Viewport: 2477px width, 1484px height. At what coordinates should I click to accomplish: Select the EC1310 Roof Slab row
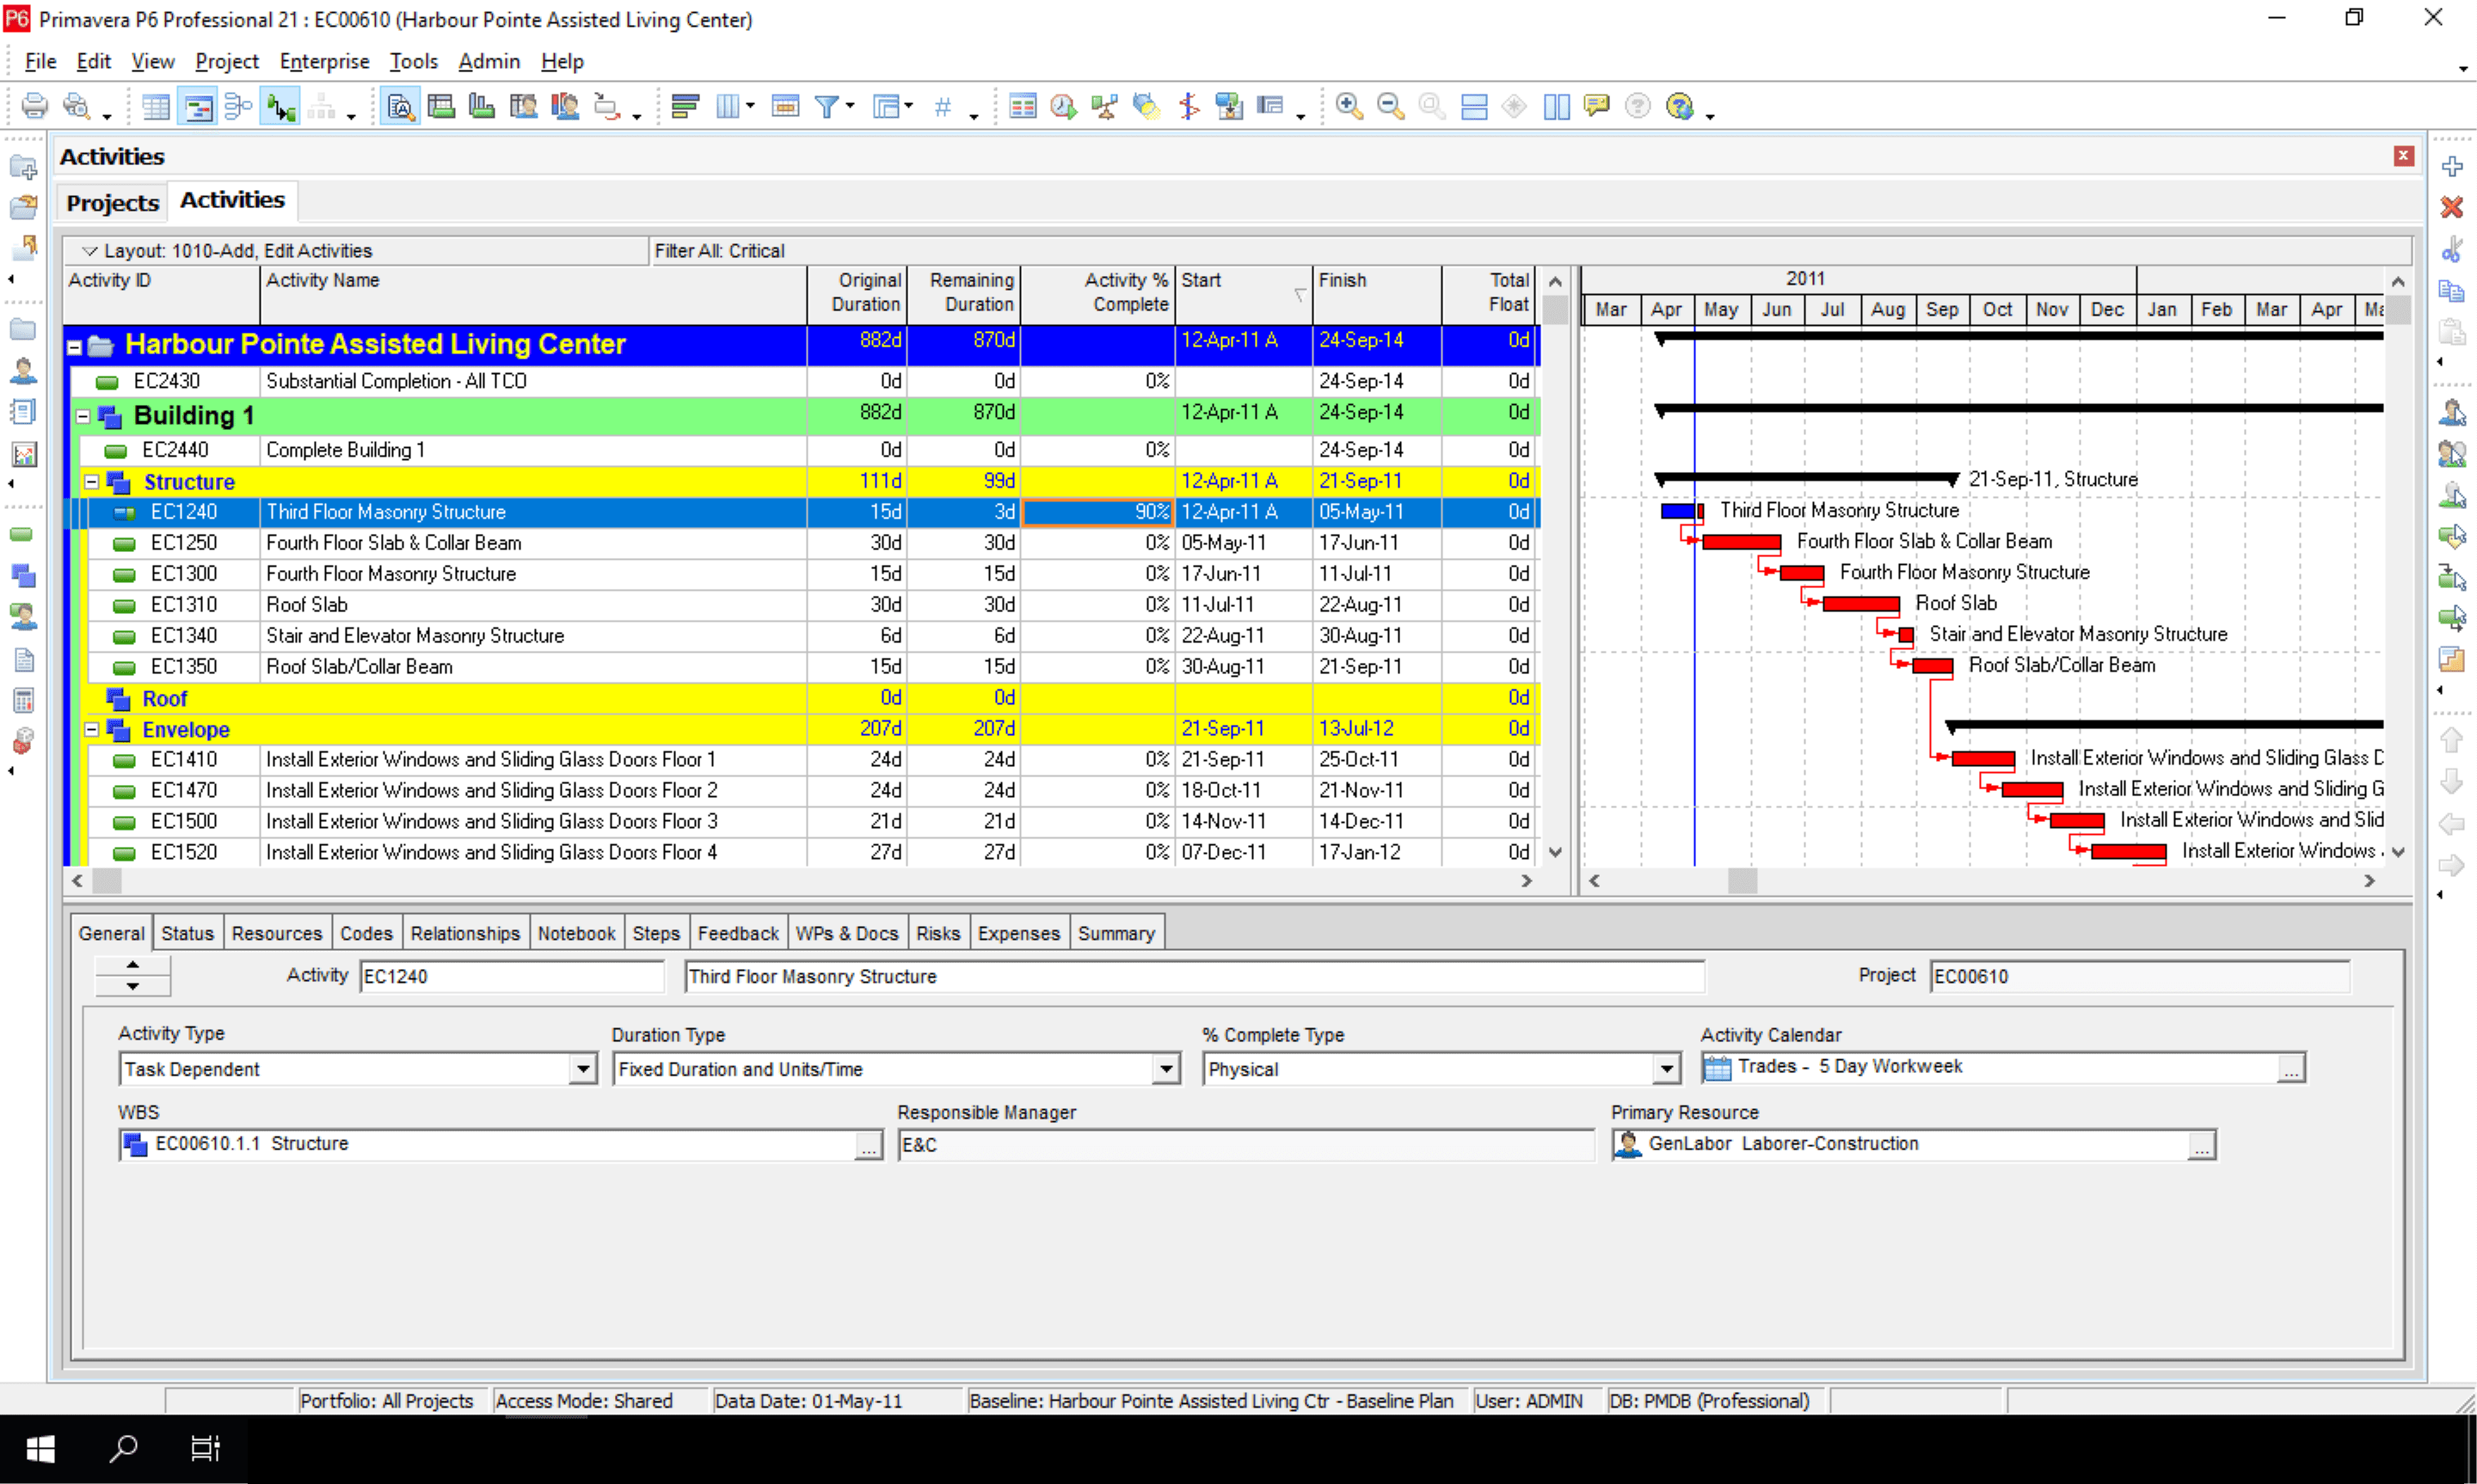(803, 605)
